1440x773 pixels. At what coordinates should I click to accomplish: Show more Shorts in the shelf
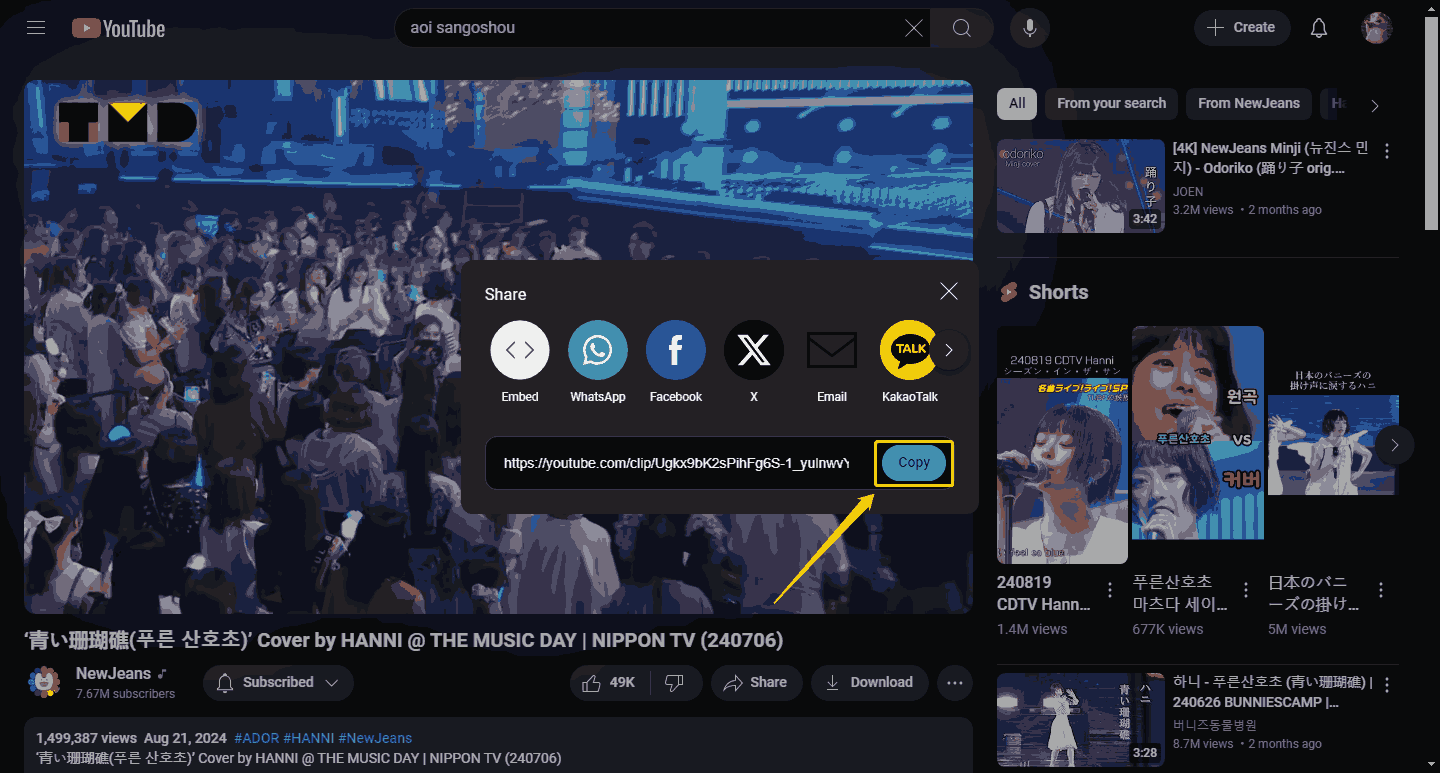pos(1395,445)
